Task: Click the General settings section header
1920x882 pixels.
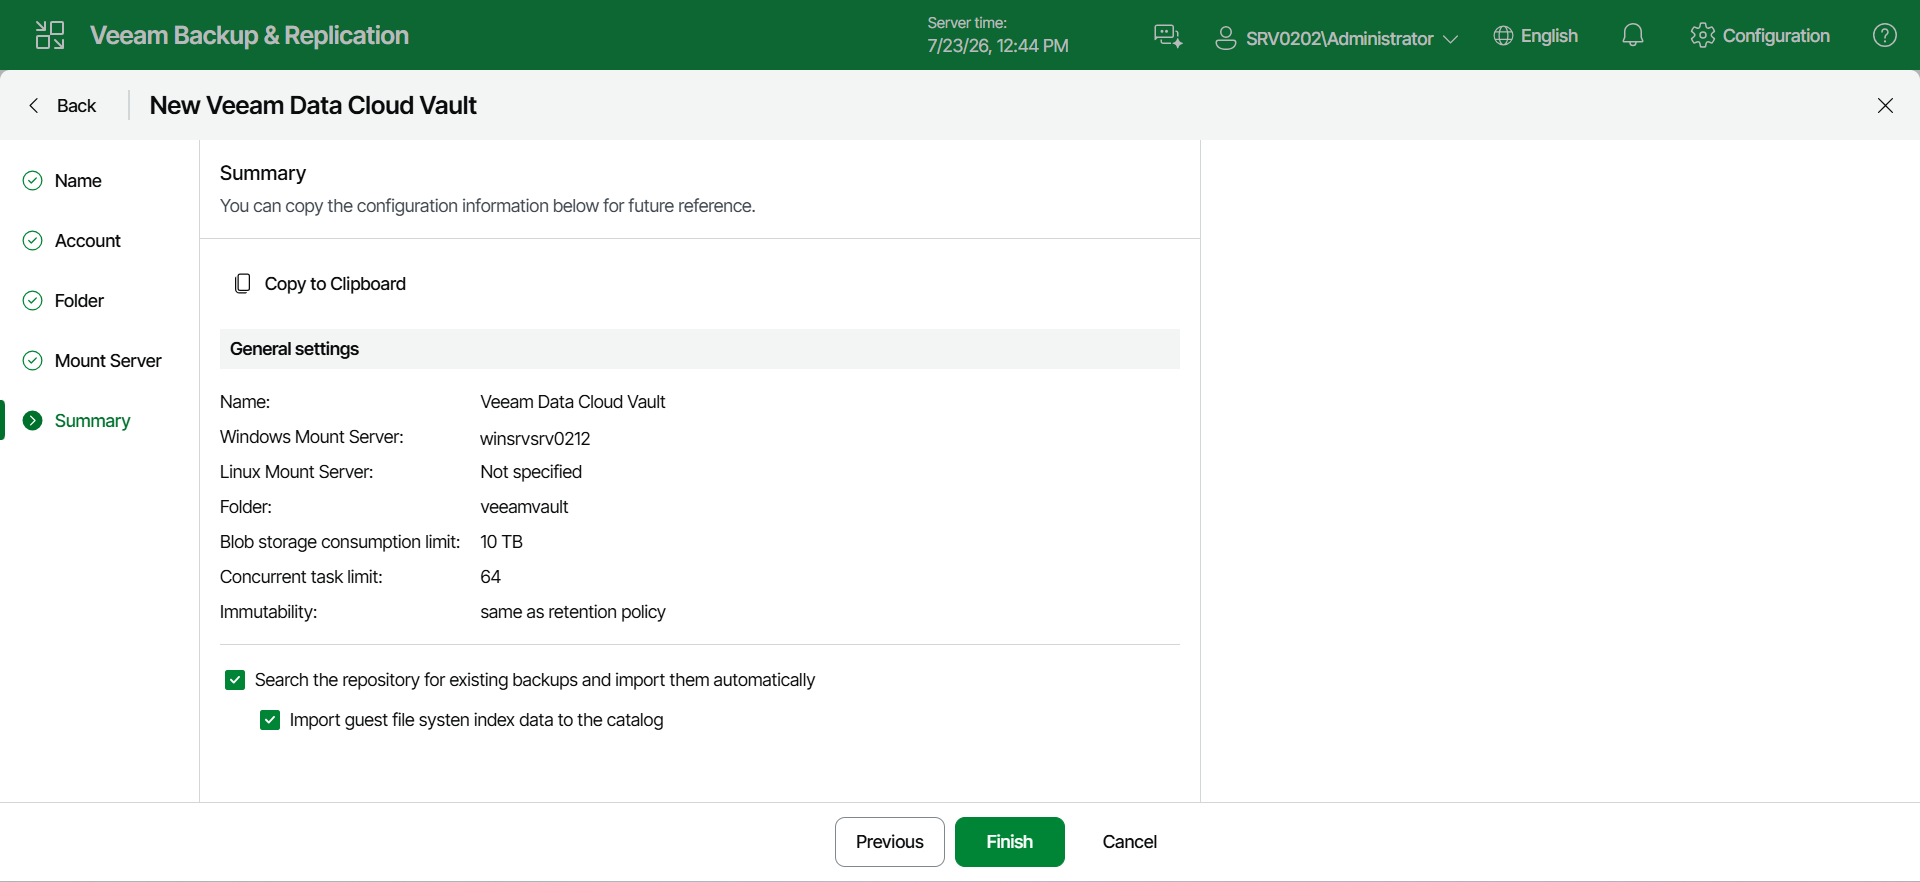Action: (700, 349)
